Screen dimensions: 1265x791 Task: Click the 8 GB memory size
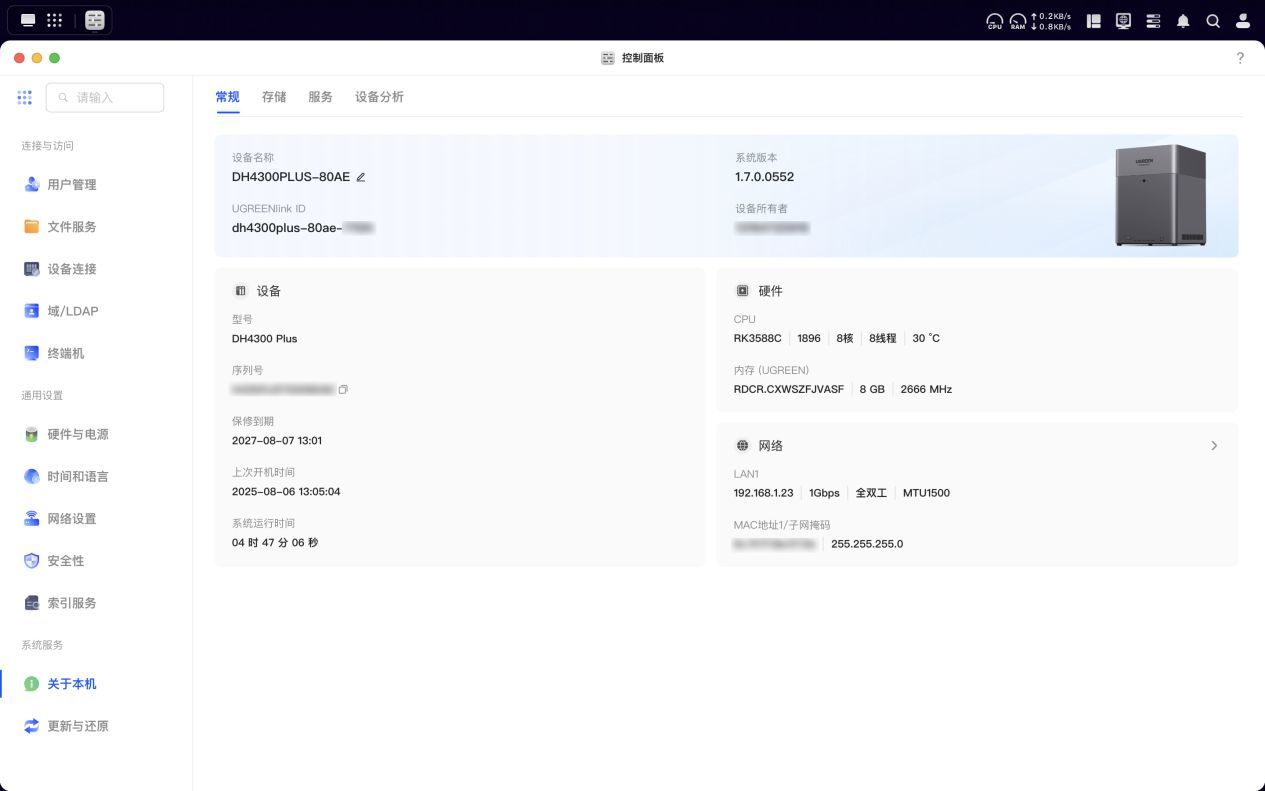click(872, 389)
